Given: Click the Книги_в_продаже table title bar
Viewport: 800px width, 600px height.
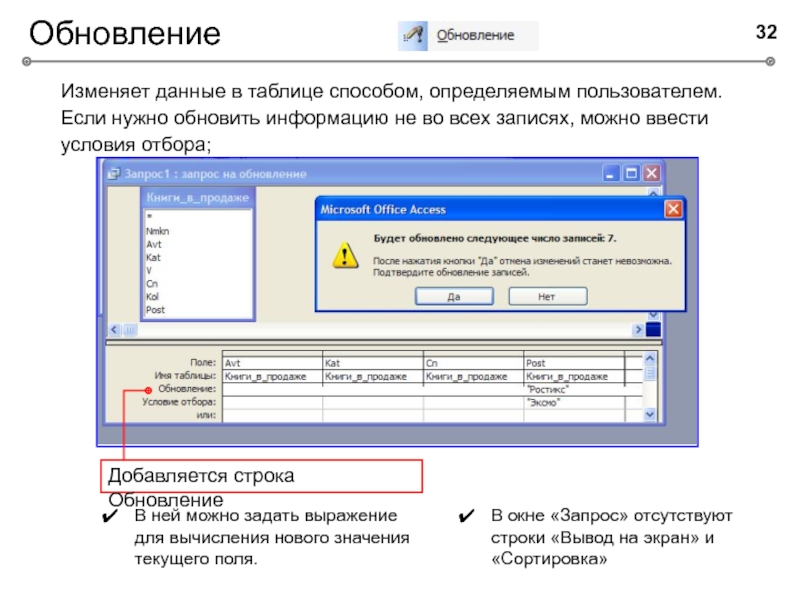Looking at the screenshot, I should tap(196, 198).
